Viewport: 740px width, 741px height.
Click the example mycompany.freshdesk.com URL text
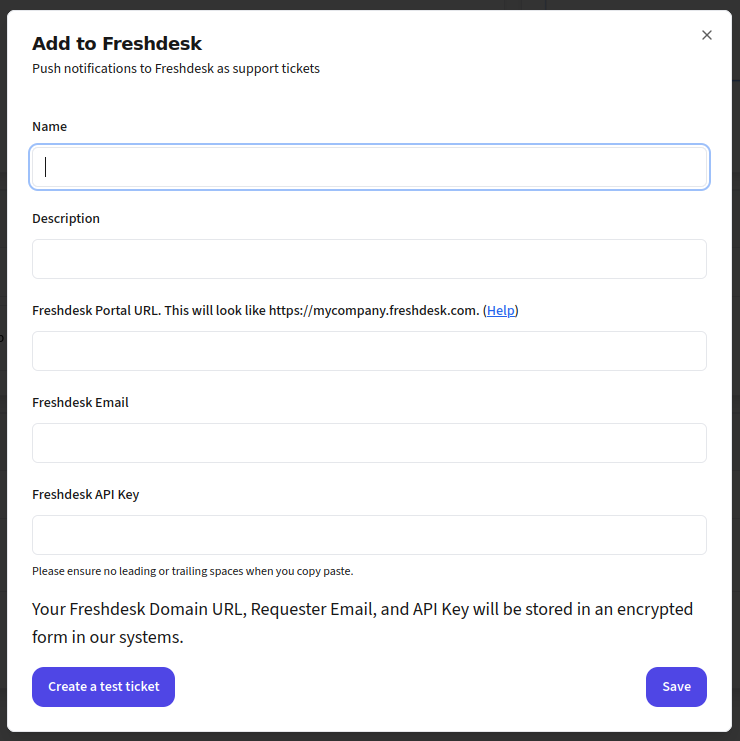coord(394,311)
